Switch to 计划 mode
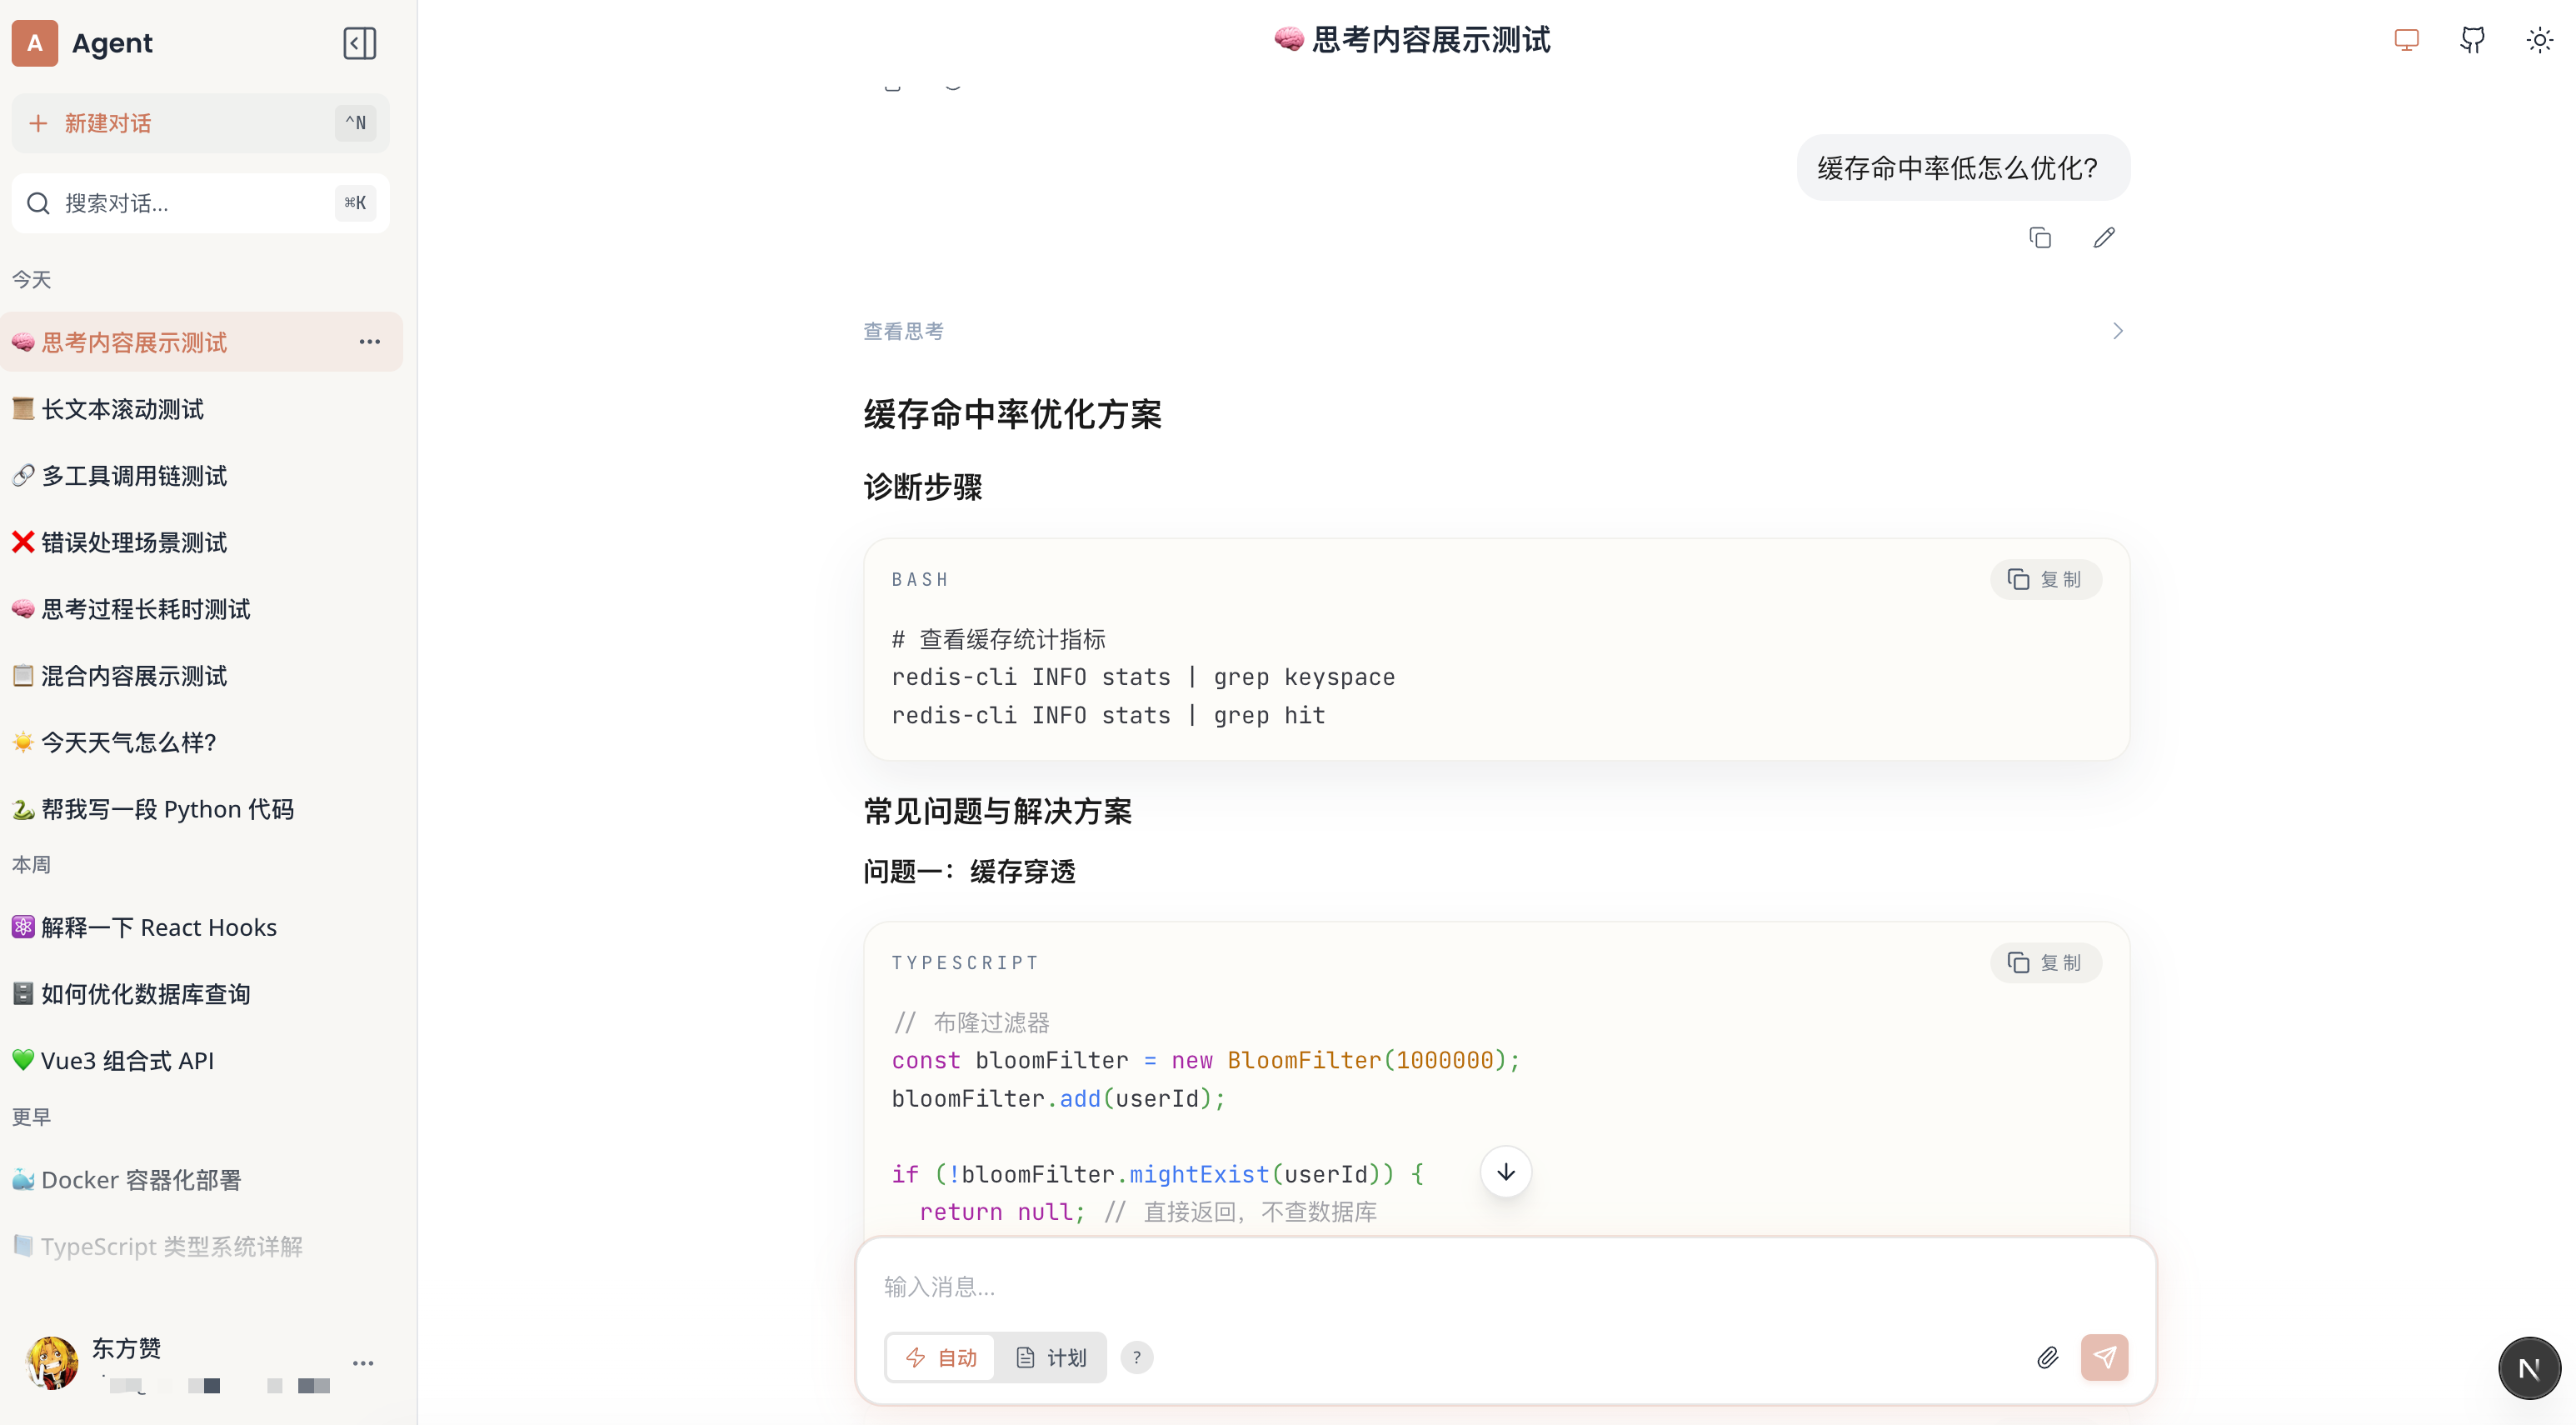2576x1425 pixels. click(1051, 1357)
